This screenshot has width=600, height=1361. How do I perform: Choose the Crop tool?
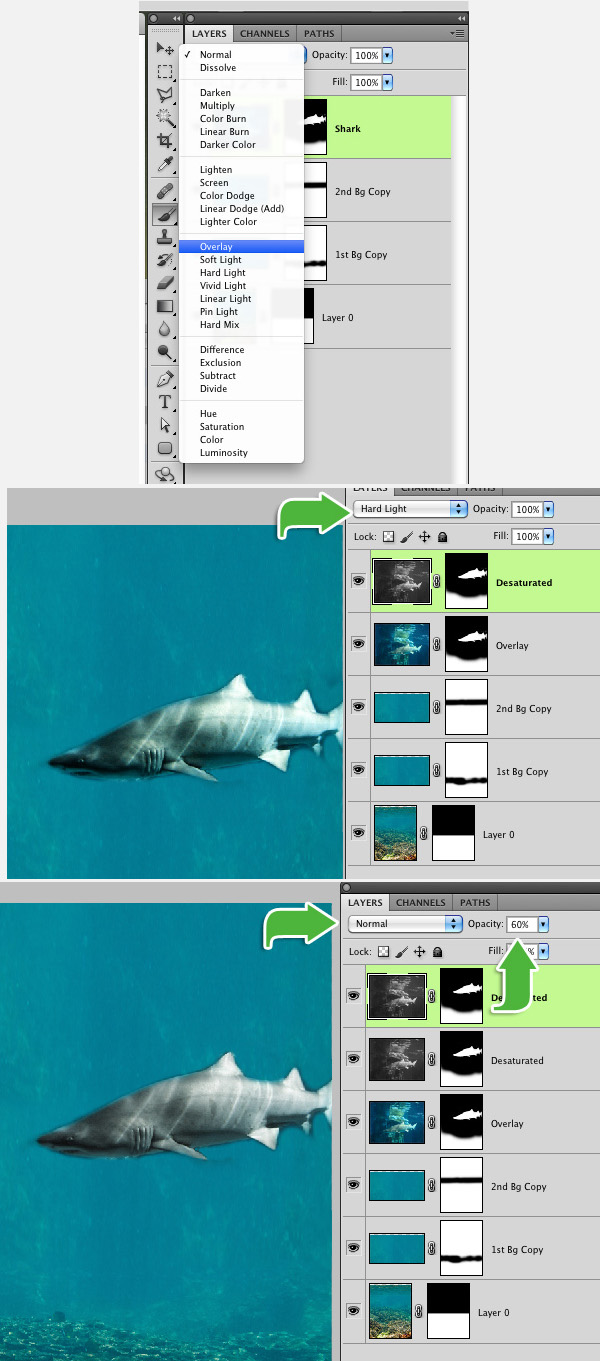click(166, 141)
